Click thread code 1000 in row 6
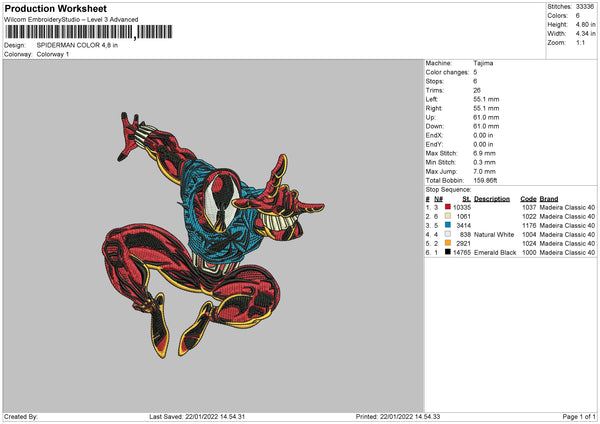The height and width of the screenshot is (424, 600). click(529, 253)
